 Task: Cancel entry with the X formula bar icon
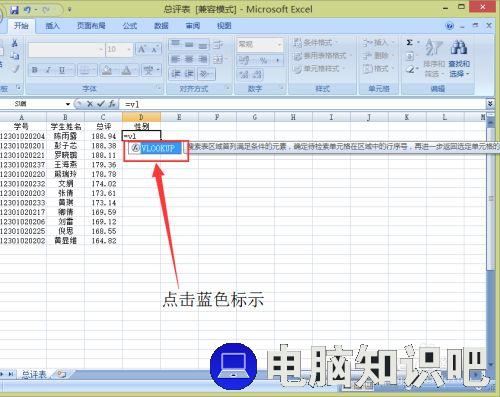point(90,104)
